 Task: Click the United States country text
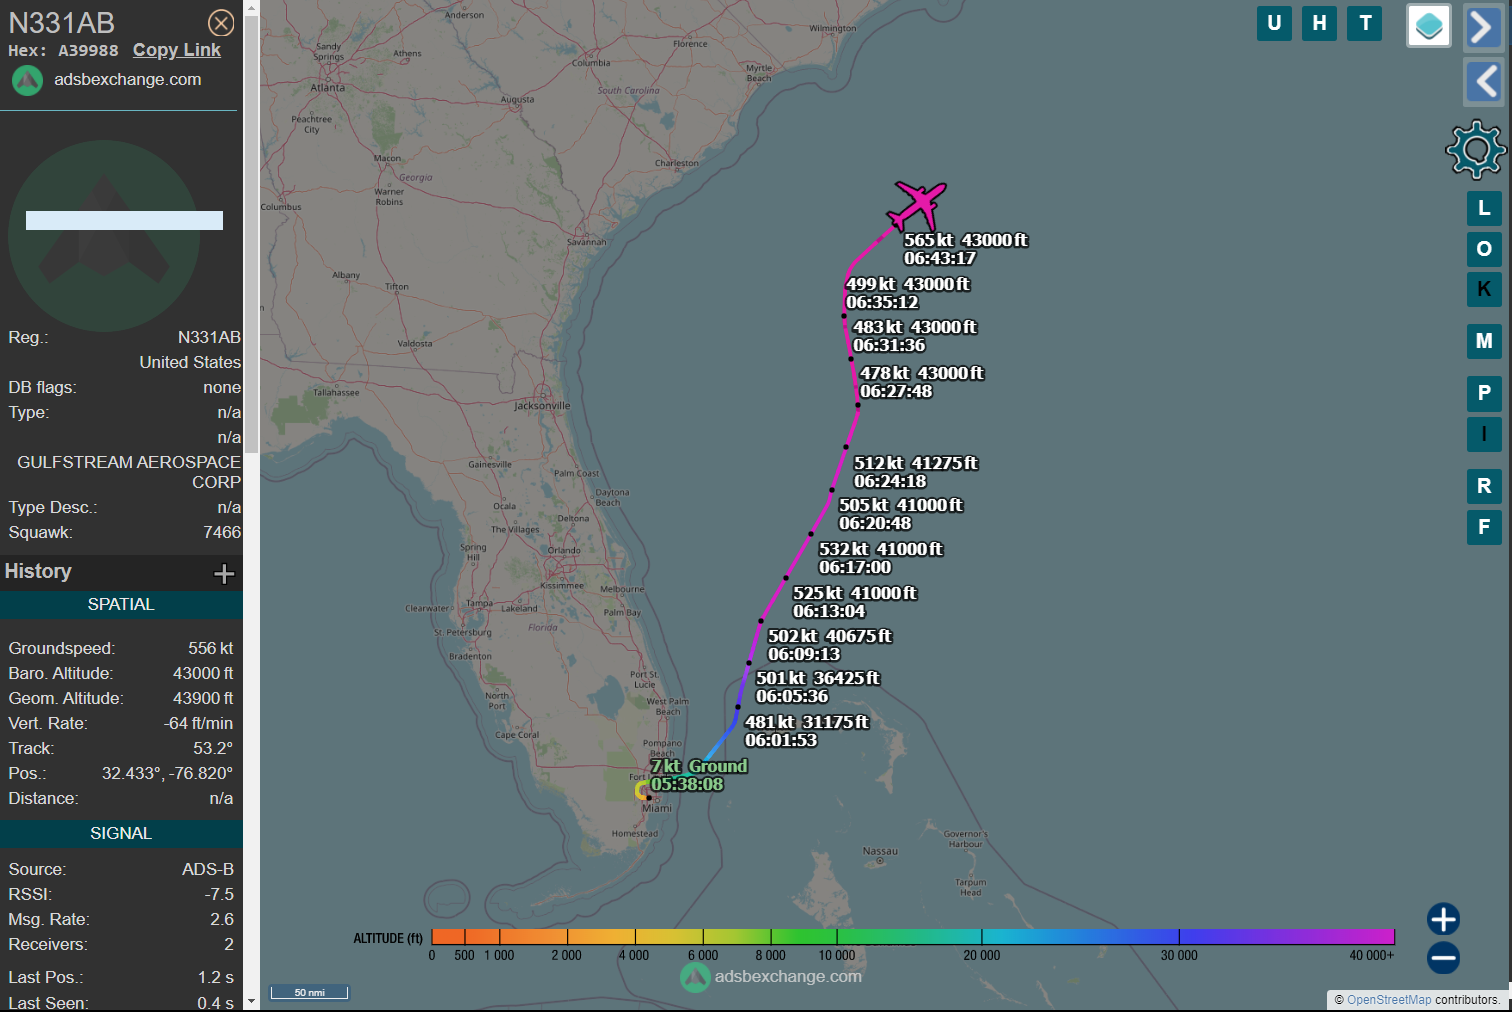click(x=190, y=362)
